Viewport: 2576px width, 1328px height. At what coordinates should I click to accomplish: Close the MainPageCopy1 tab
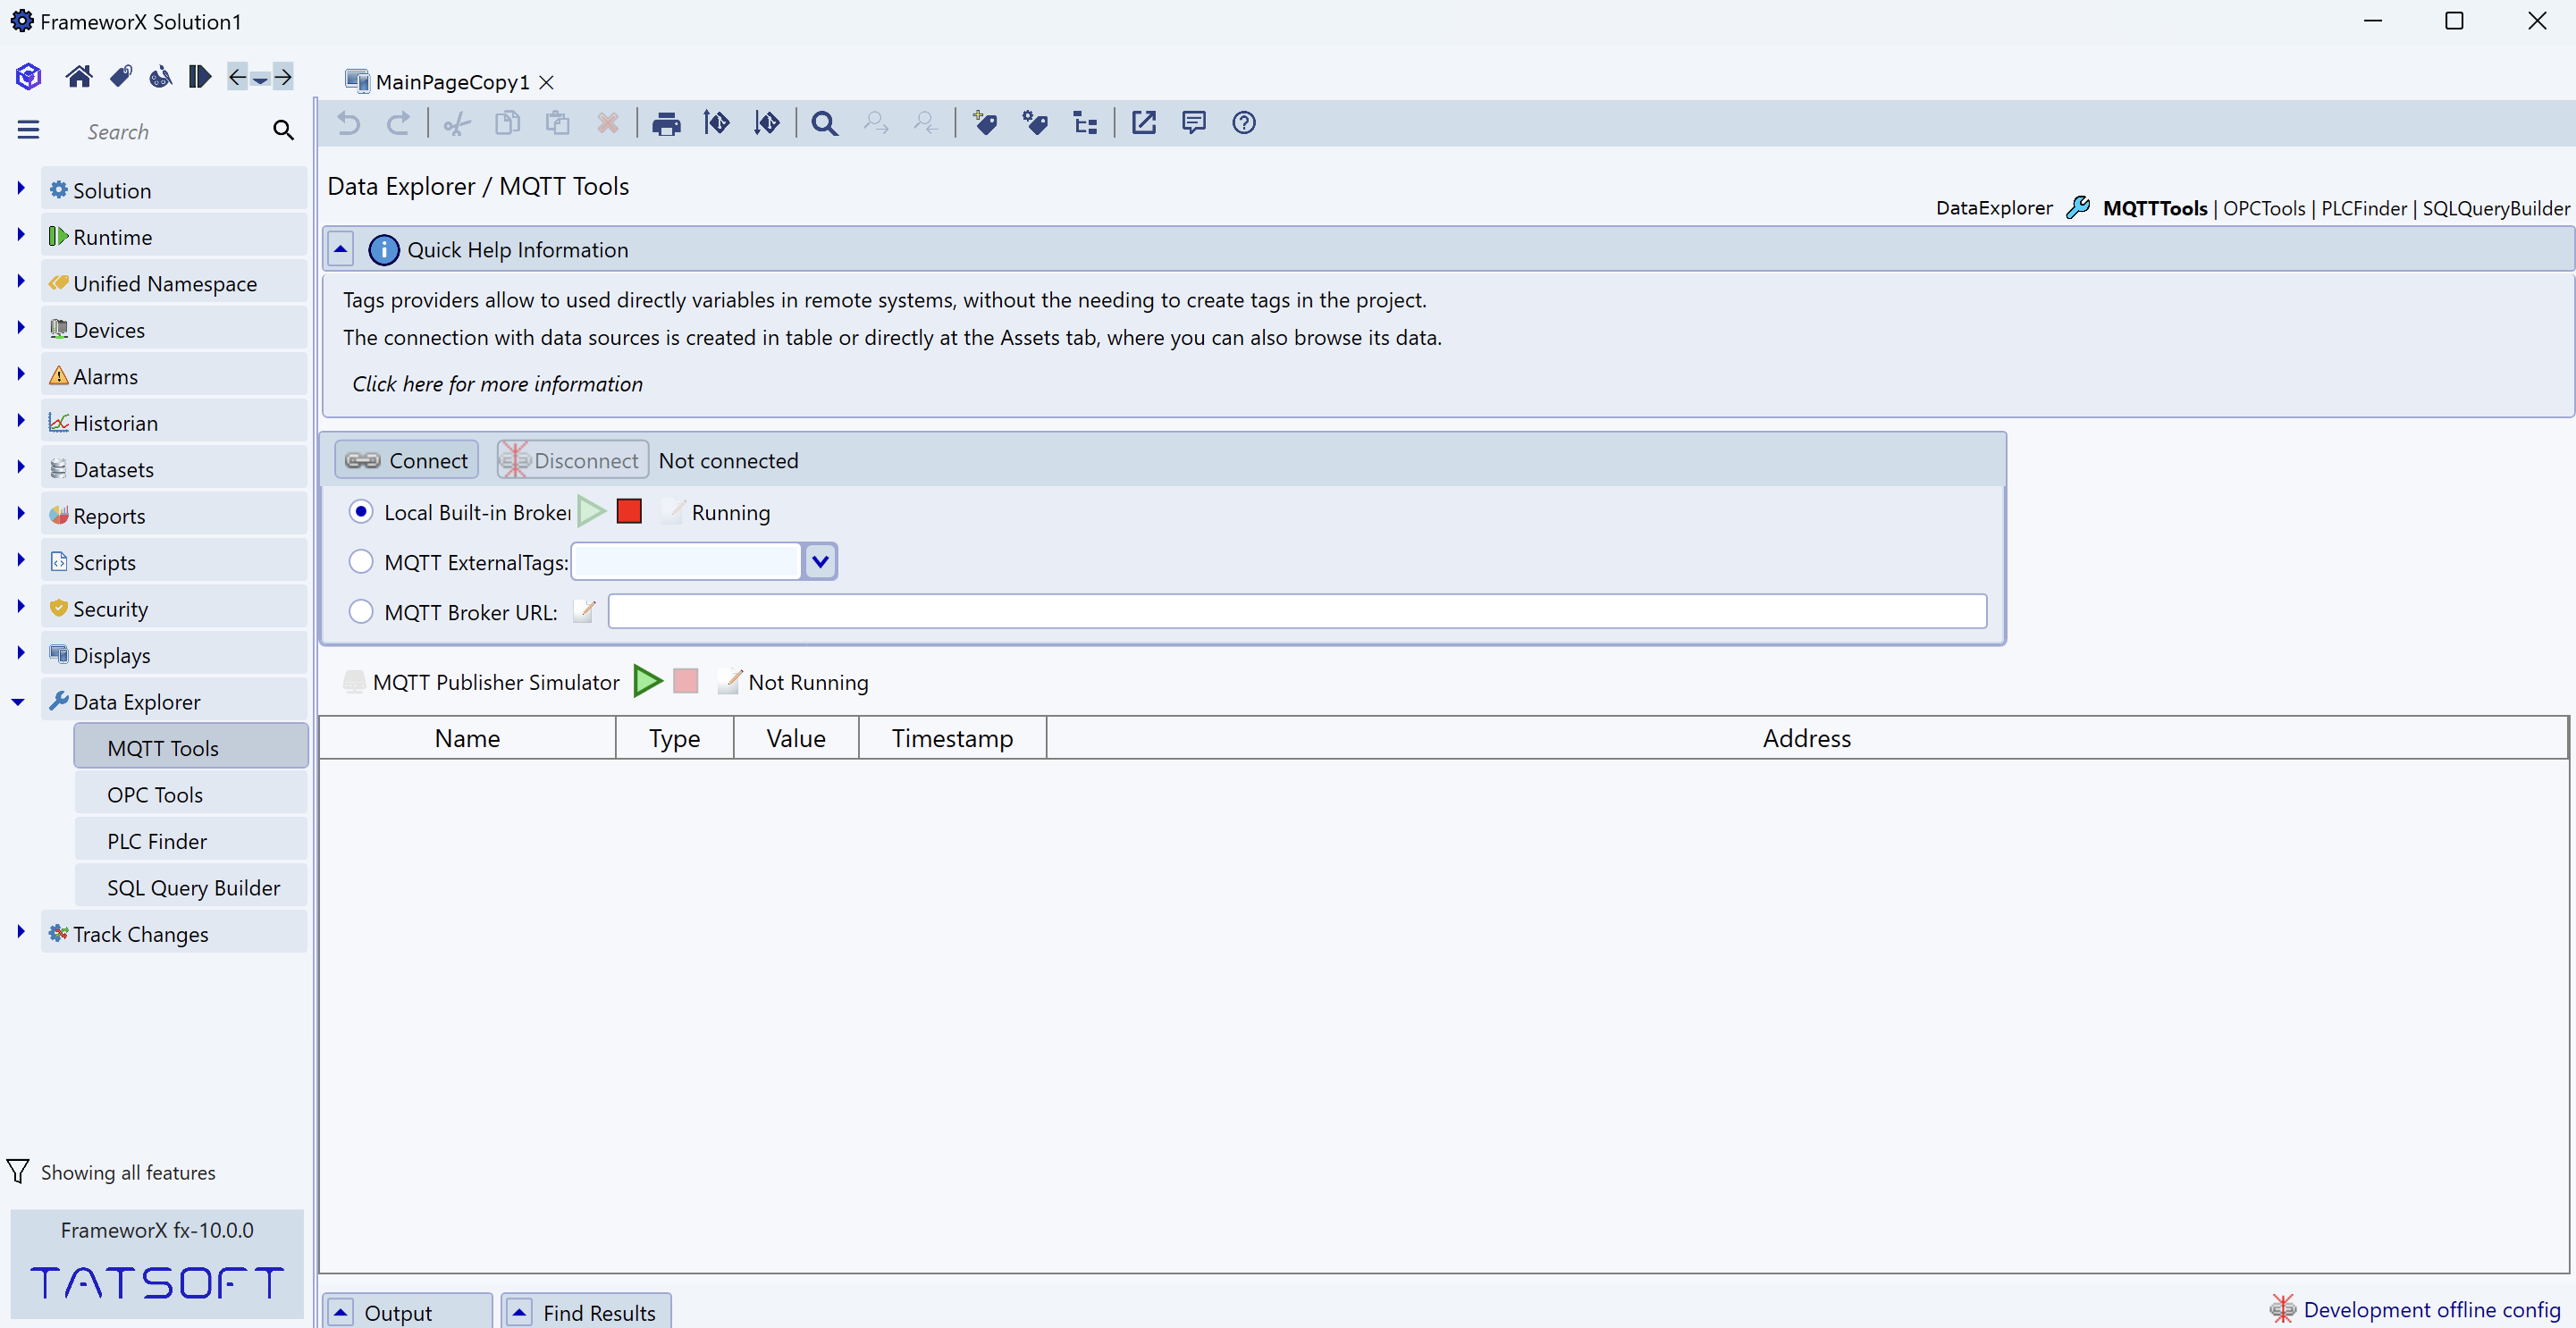tap(546, 82)
